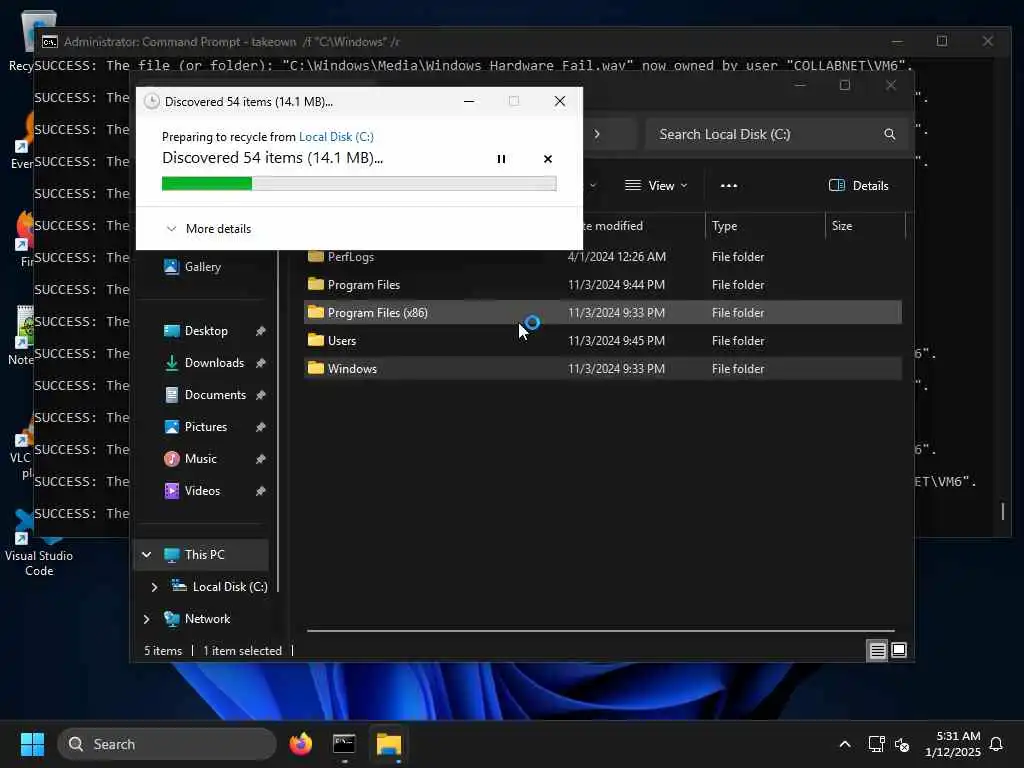Switch to details list view icon in status bar
The width and height of the screenshot is (1024, 768).
click(877, 650)
